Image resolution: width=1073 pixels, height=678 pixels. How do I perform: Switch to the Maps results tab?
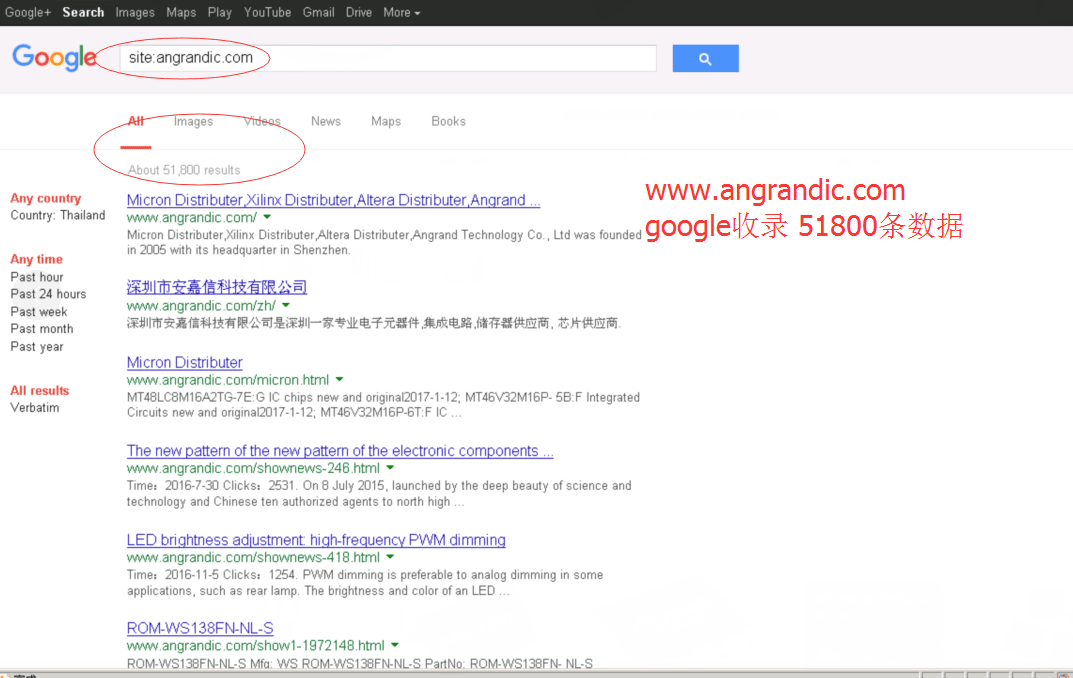click(x=386, y=121)
